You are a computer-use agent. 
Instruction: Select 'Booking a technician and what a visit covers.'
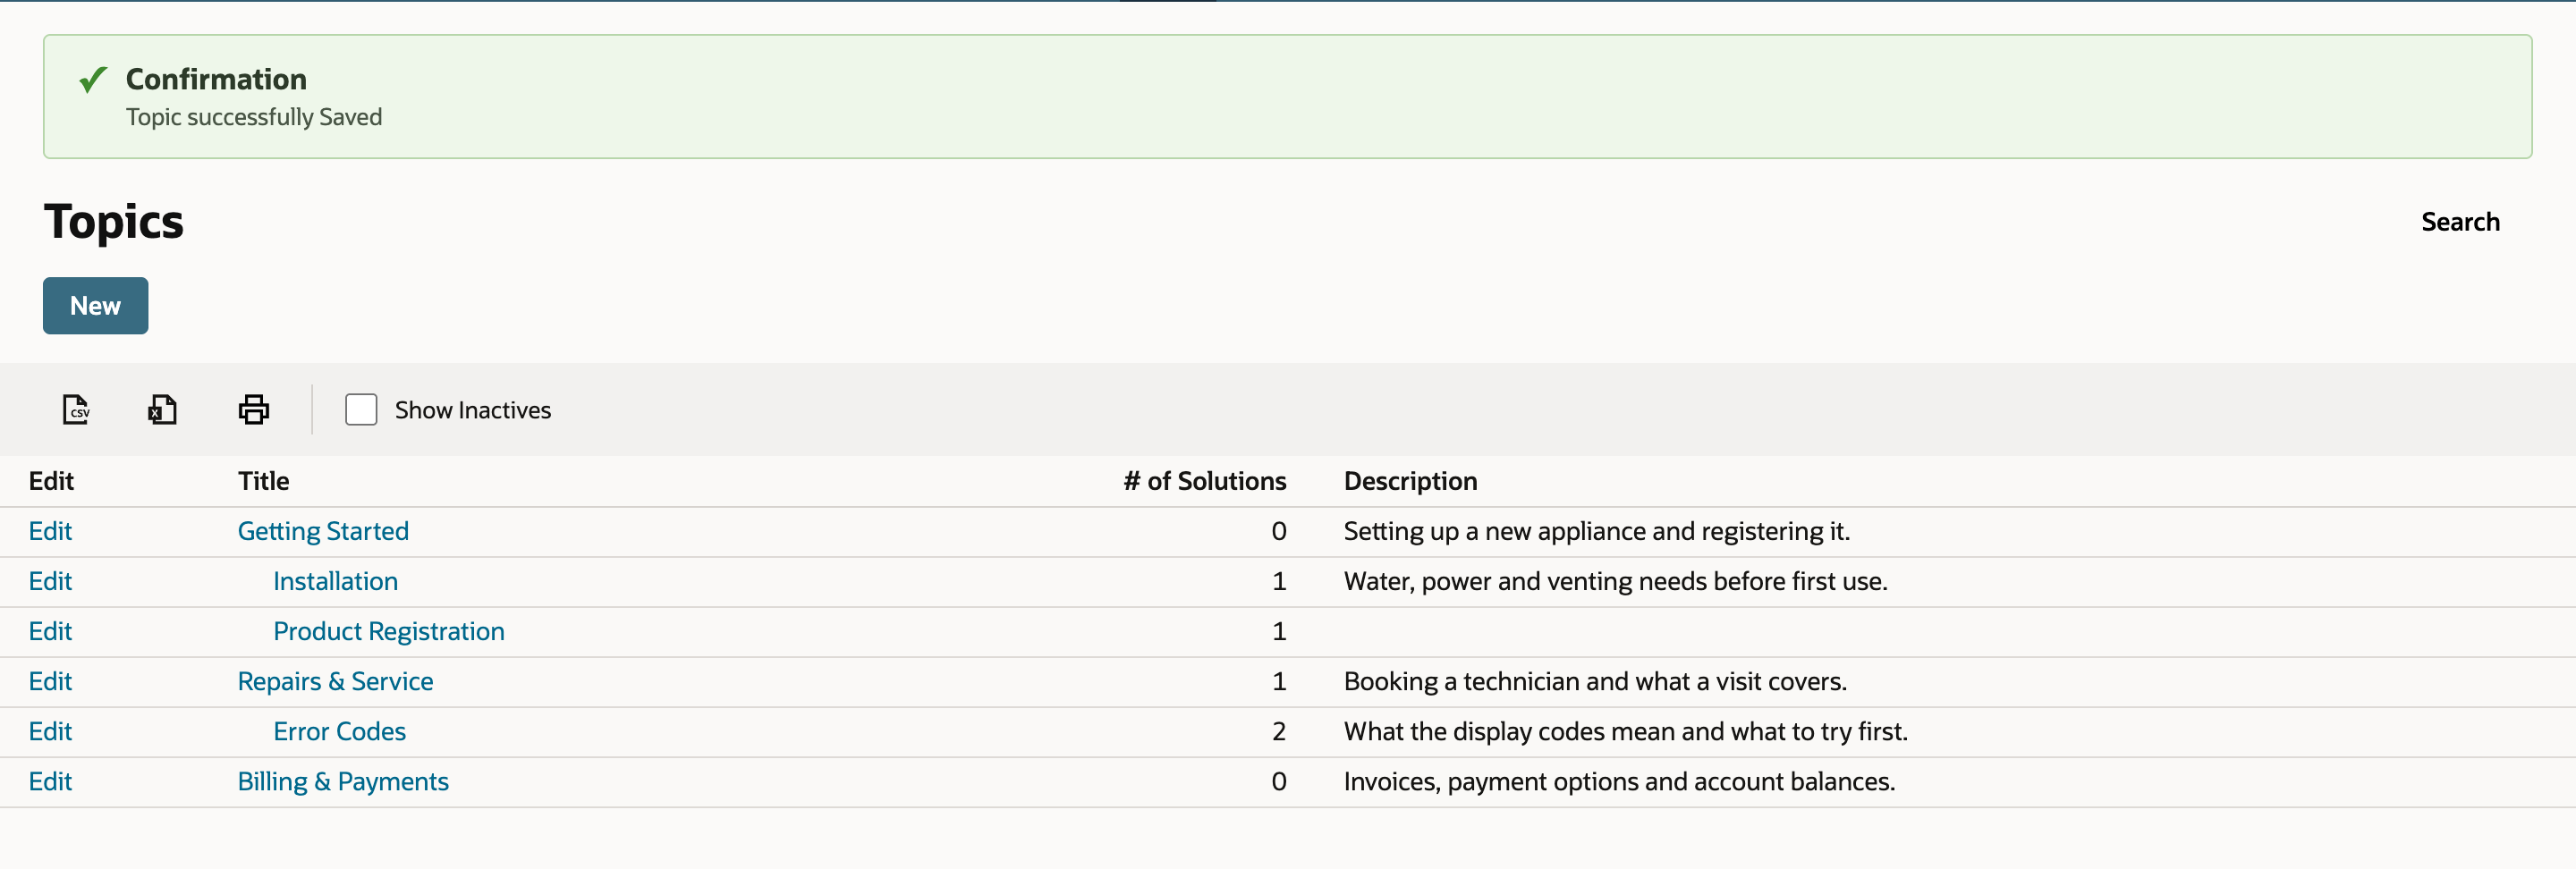tap(1595, 681)
